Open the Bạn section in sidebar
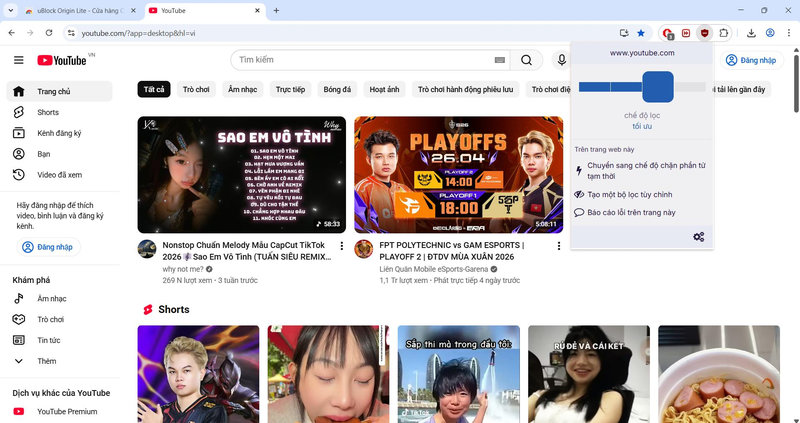This screenshot has width=800, height=423. click(x=59, y=154)
